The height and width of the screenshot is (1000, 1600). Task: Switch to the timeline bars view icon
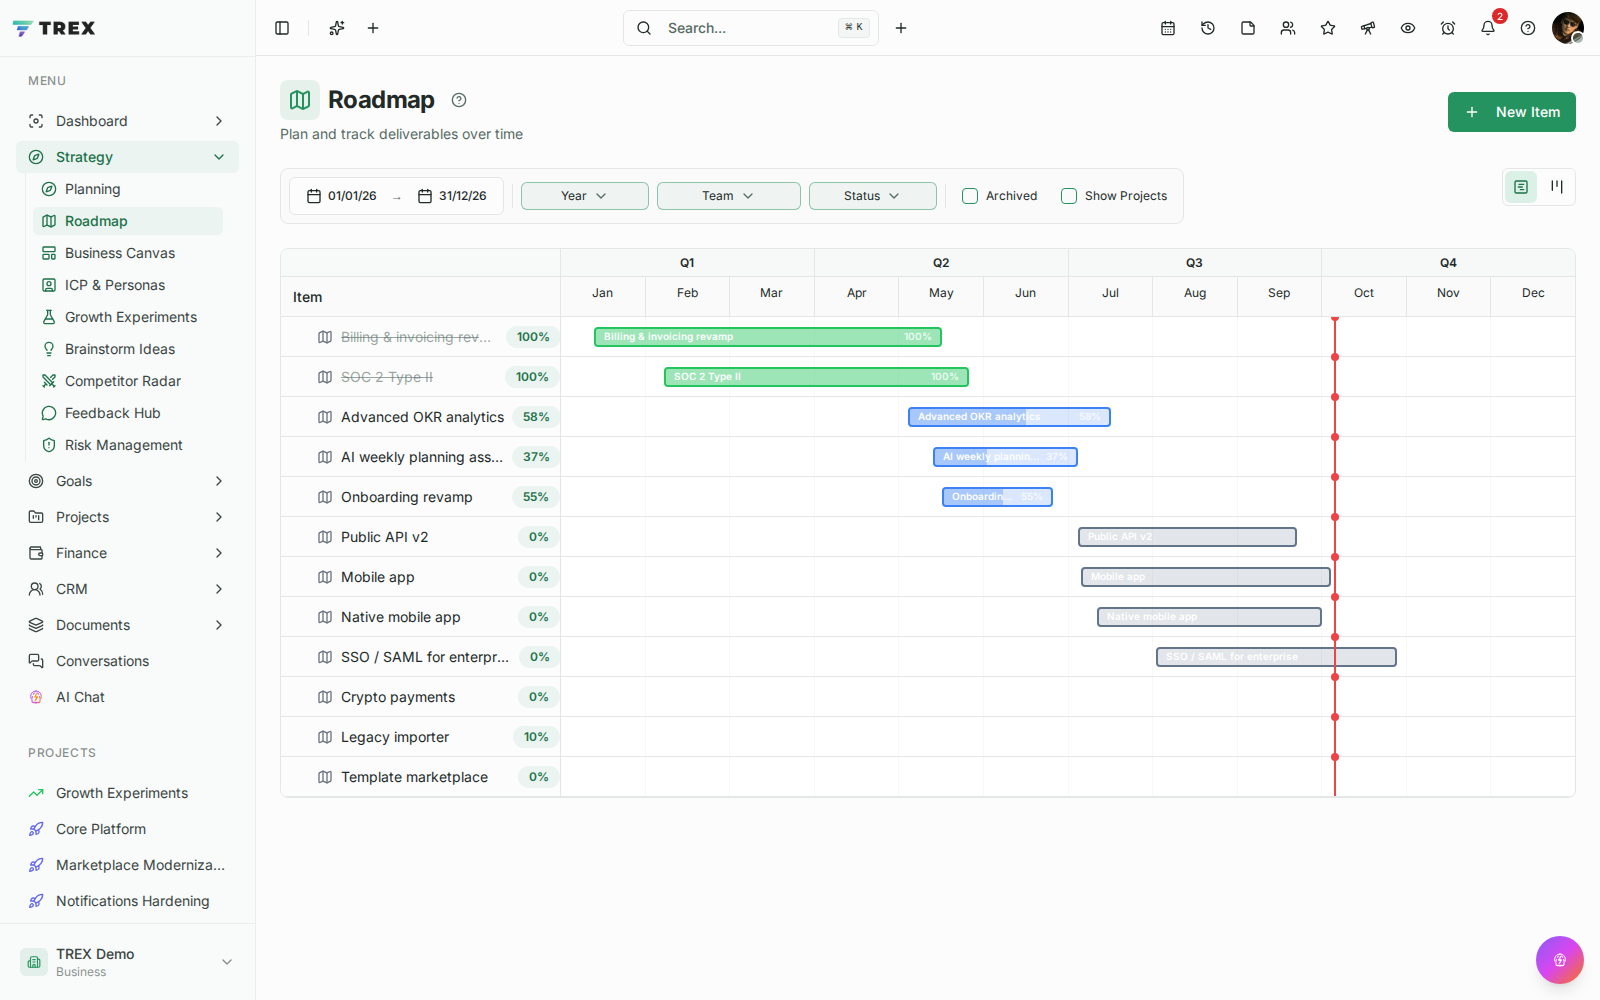pyautogui.click(x=1557, y=187)
